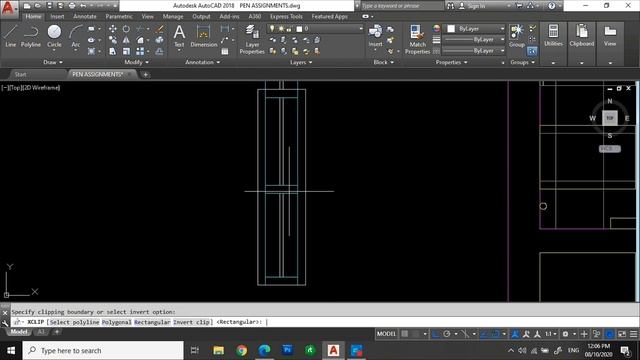Viewport: 640px width, 360px height.
Task: Select Match Properties tool
Action: 417,39
